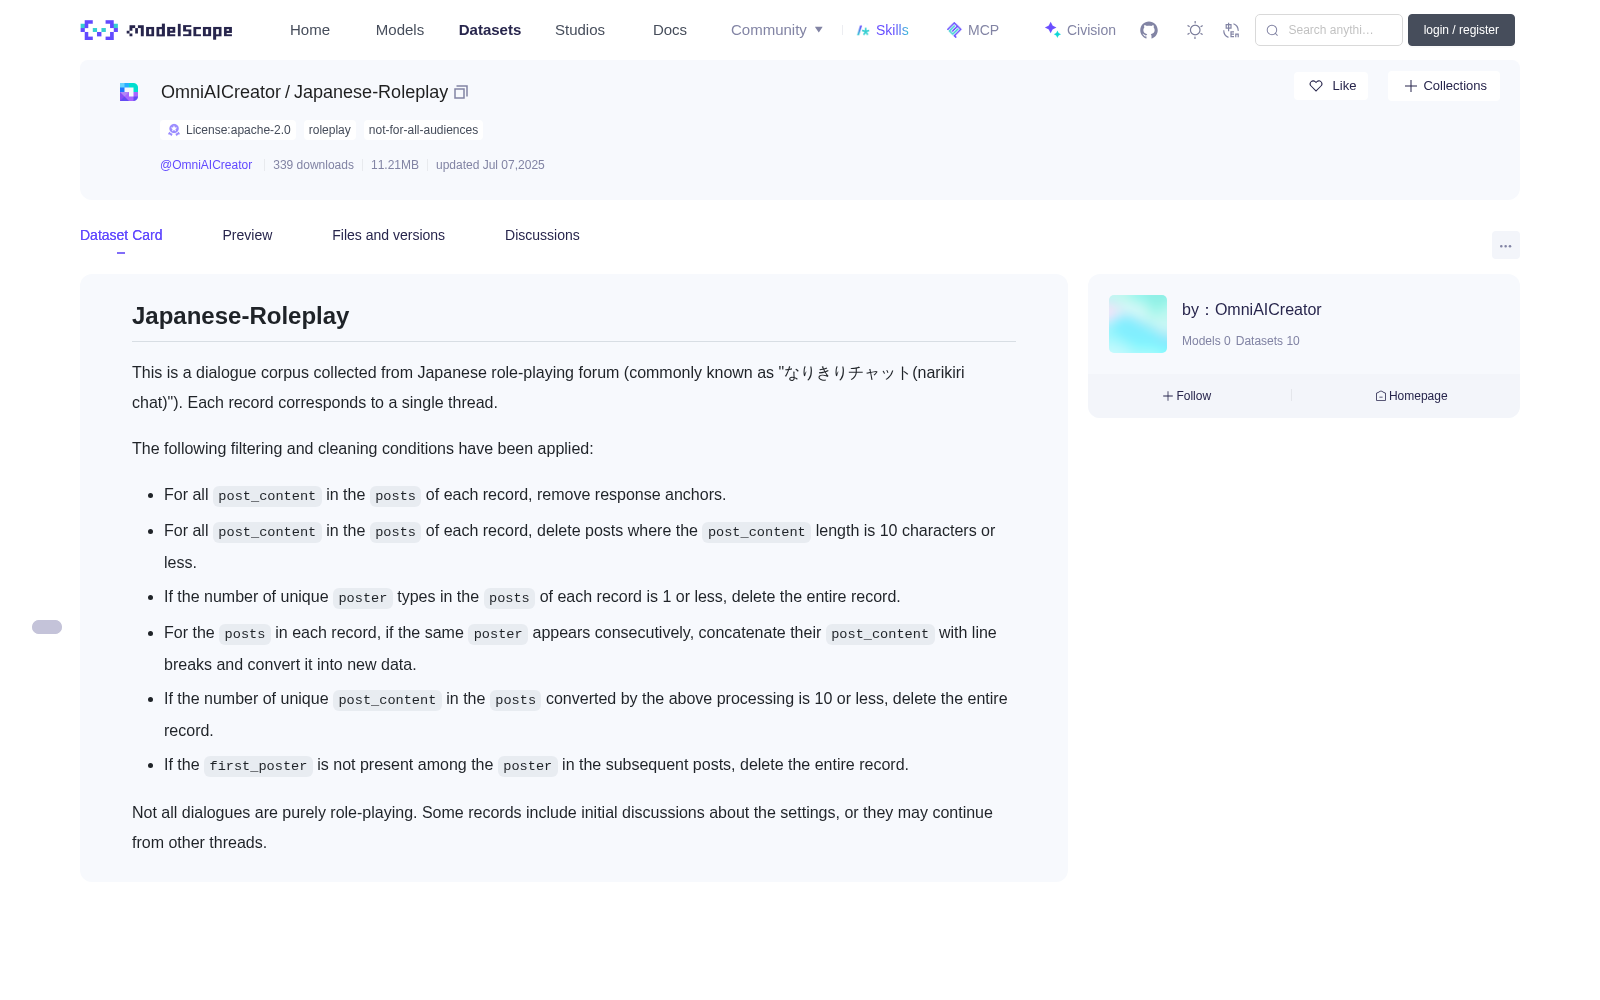Click the plus icon for Collections

[x=1411, y=86]
